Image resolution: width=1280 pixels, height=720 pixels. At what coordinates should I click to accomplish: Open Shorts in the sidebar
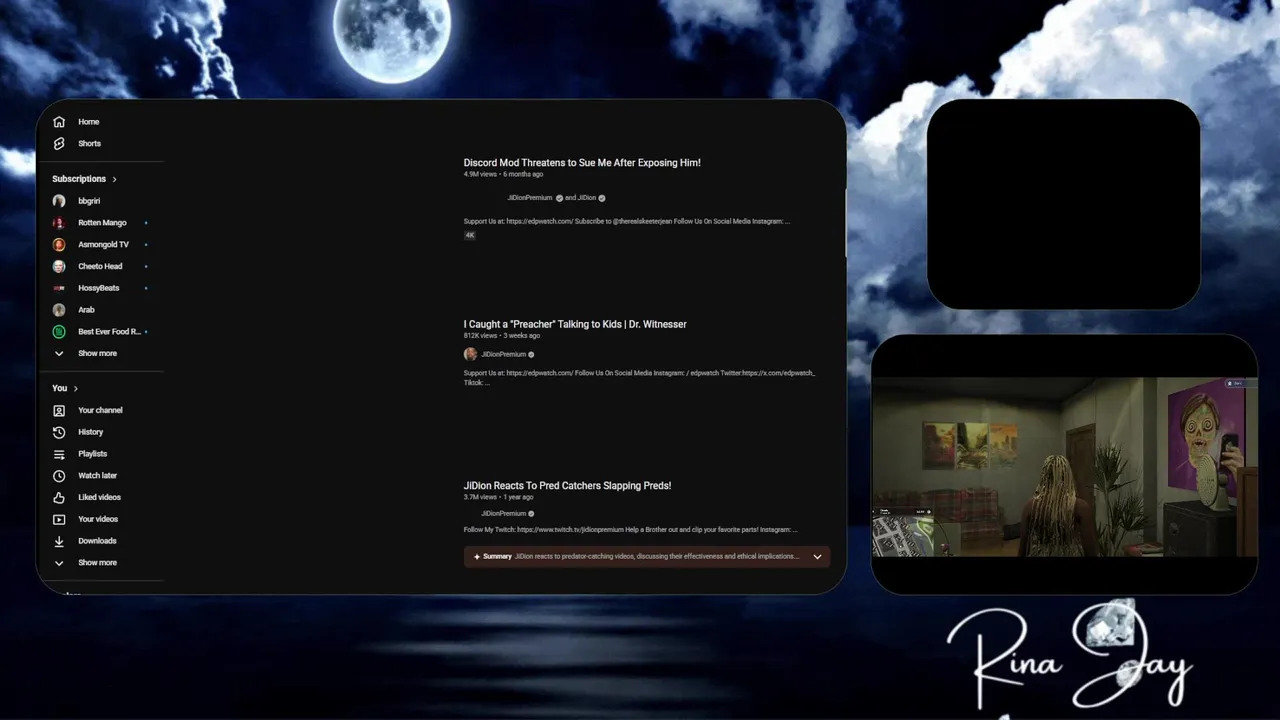(89, 144)
